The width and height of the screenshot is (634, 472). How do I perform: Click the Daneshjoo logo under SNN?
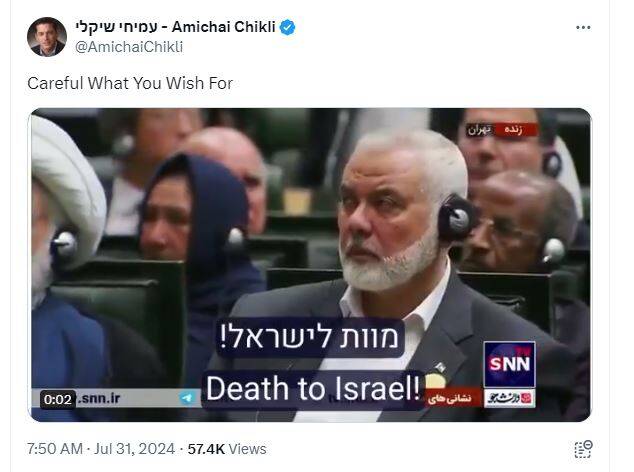click(x=509, y=398)
